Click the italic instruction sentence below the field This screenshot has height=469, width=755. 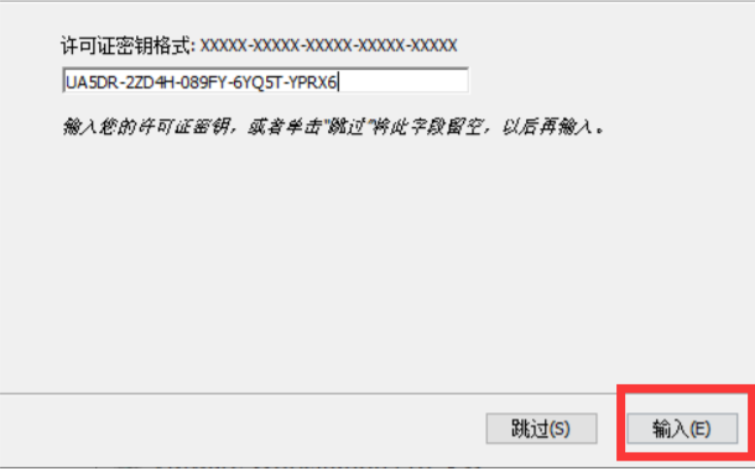(333, 127)
